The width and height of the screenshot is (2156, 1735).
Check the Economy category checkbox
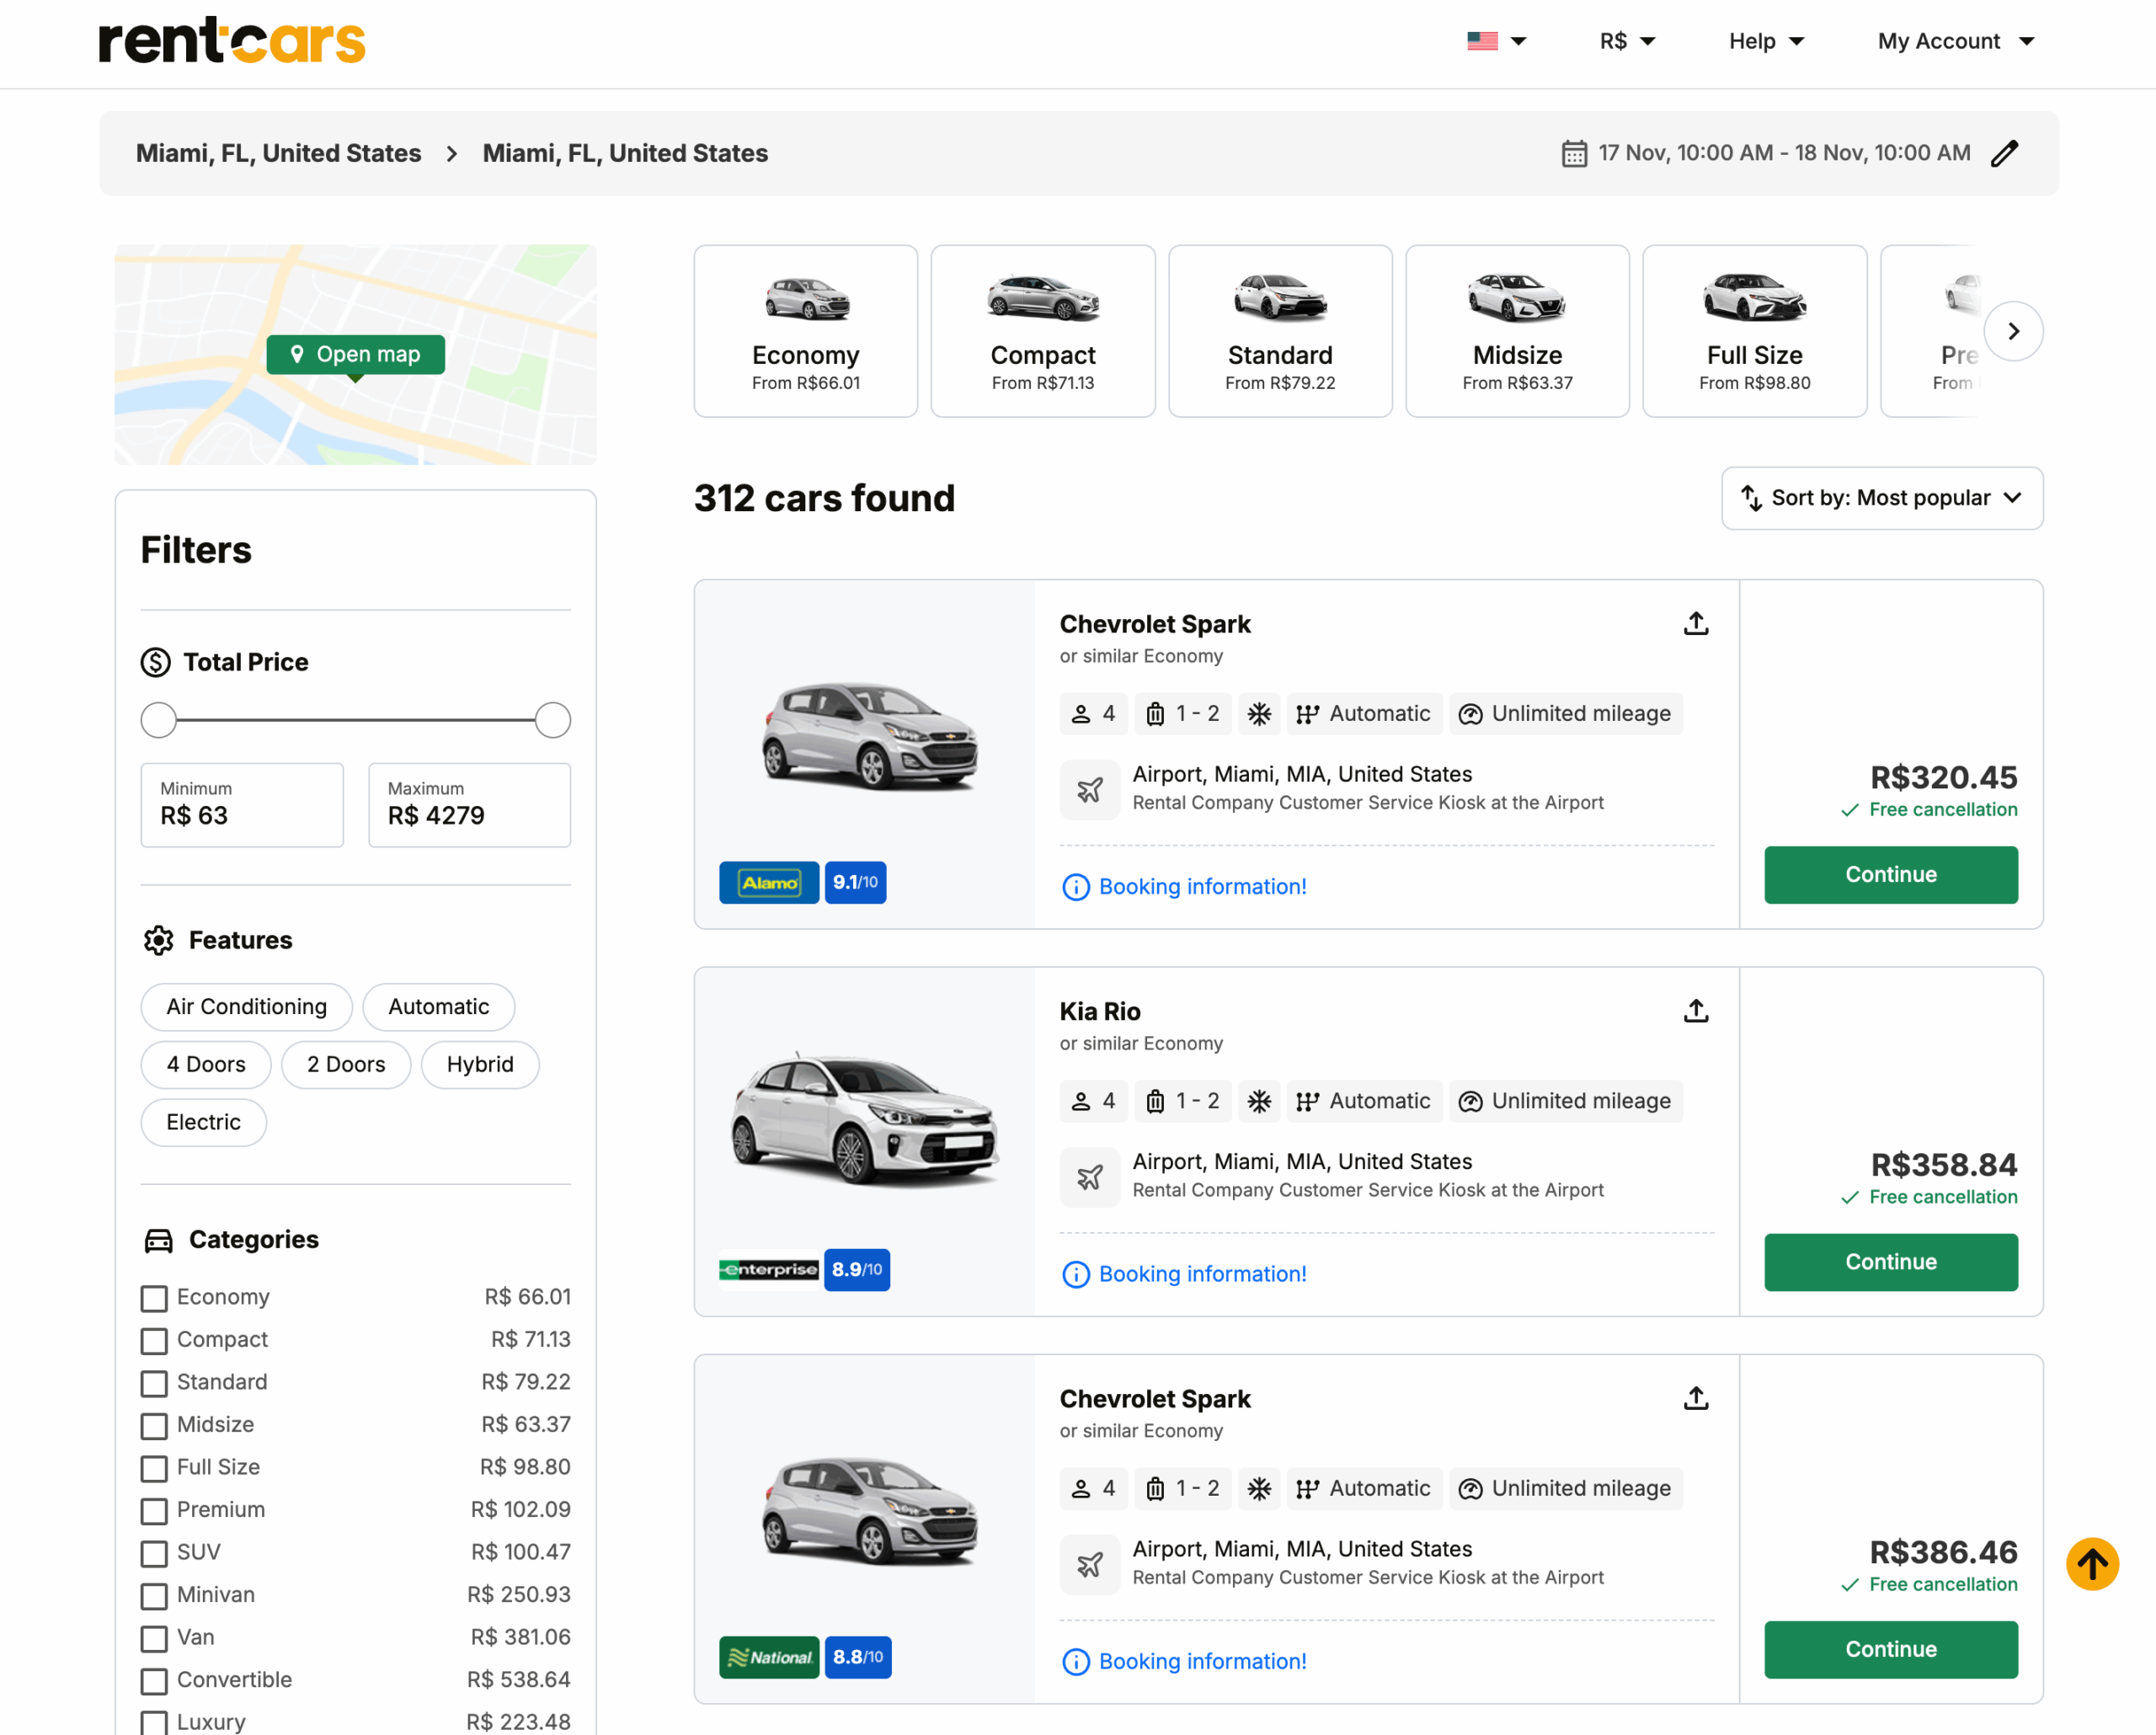(153, 1297)
